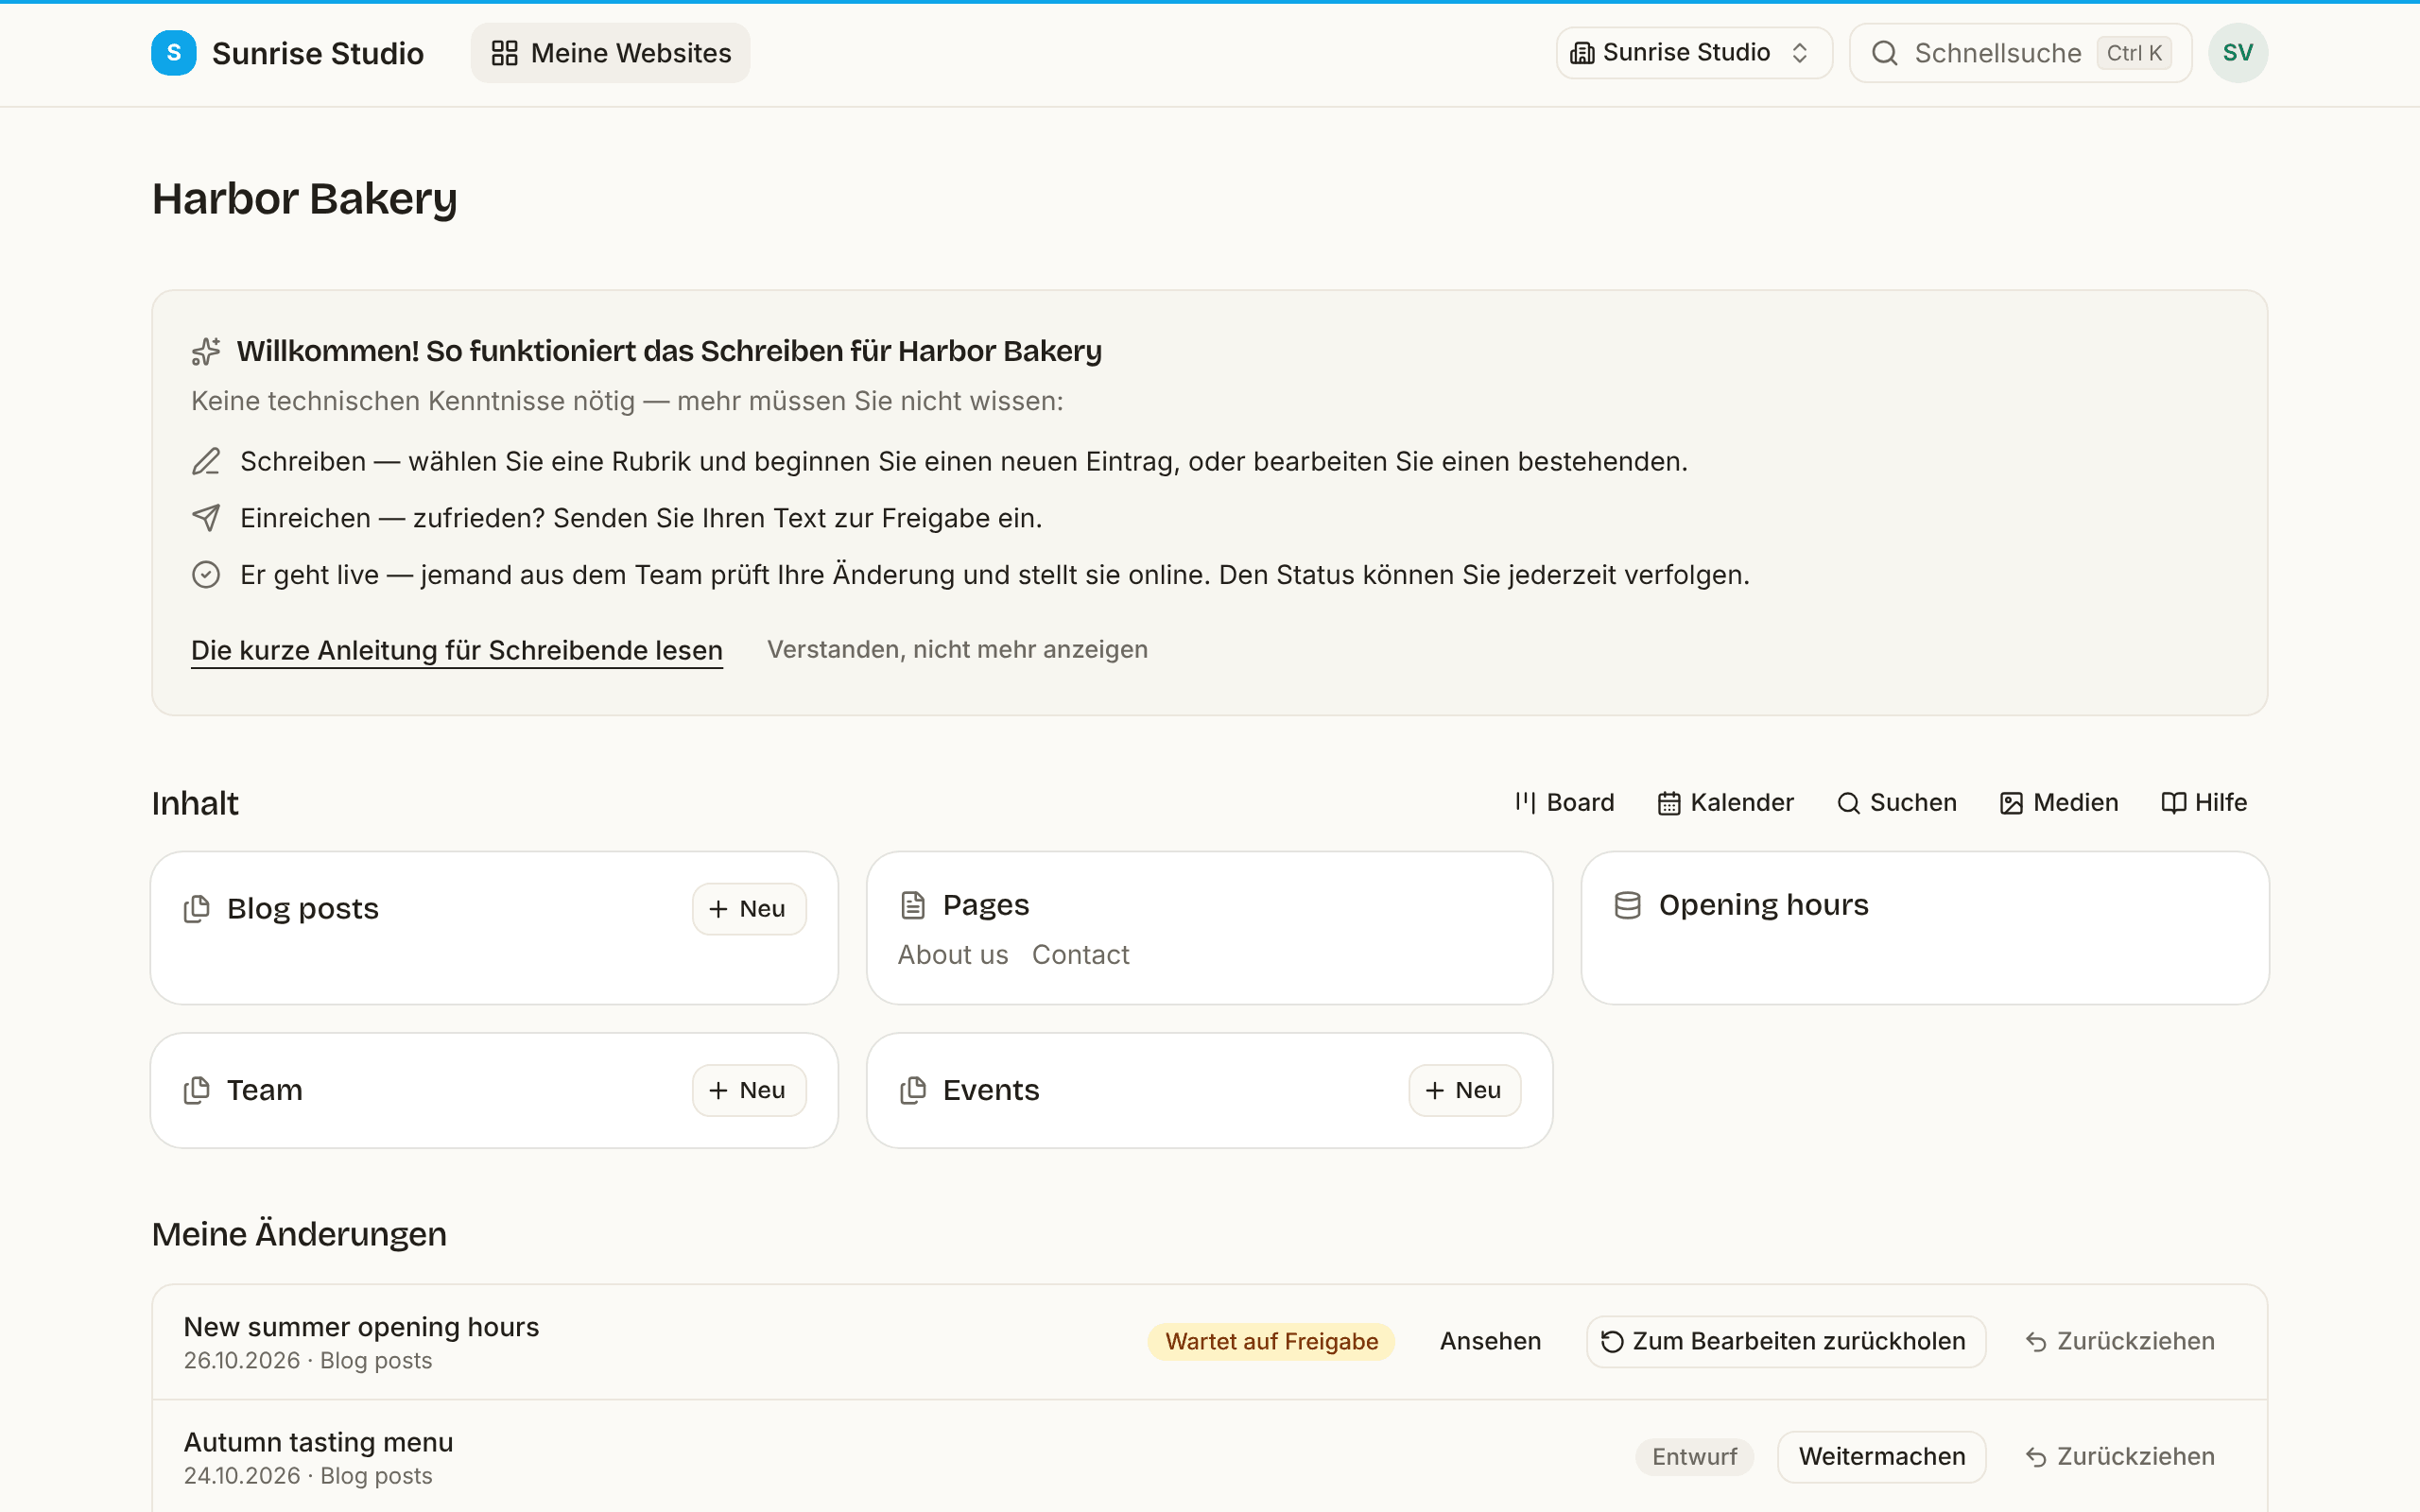Open Meine Websites from the top bar
The width and height of the screenshot is (2420, 1512).
tap(610, 53)
